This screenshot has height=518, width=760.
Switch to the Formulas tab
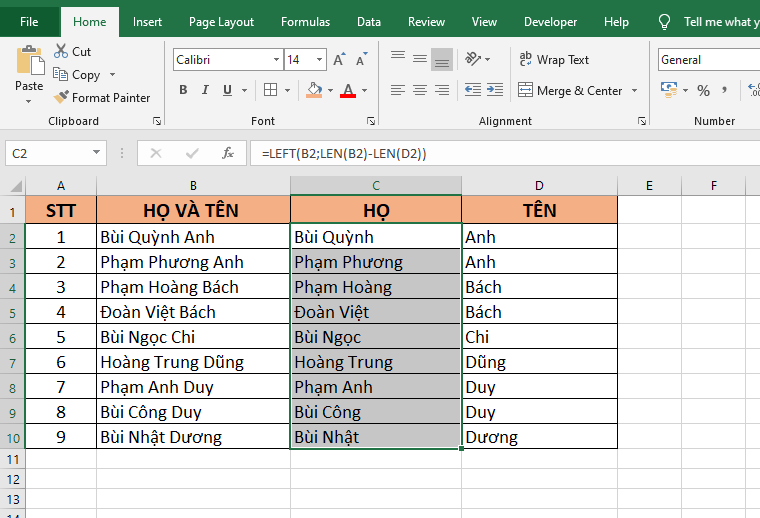coord(305,22)
